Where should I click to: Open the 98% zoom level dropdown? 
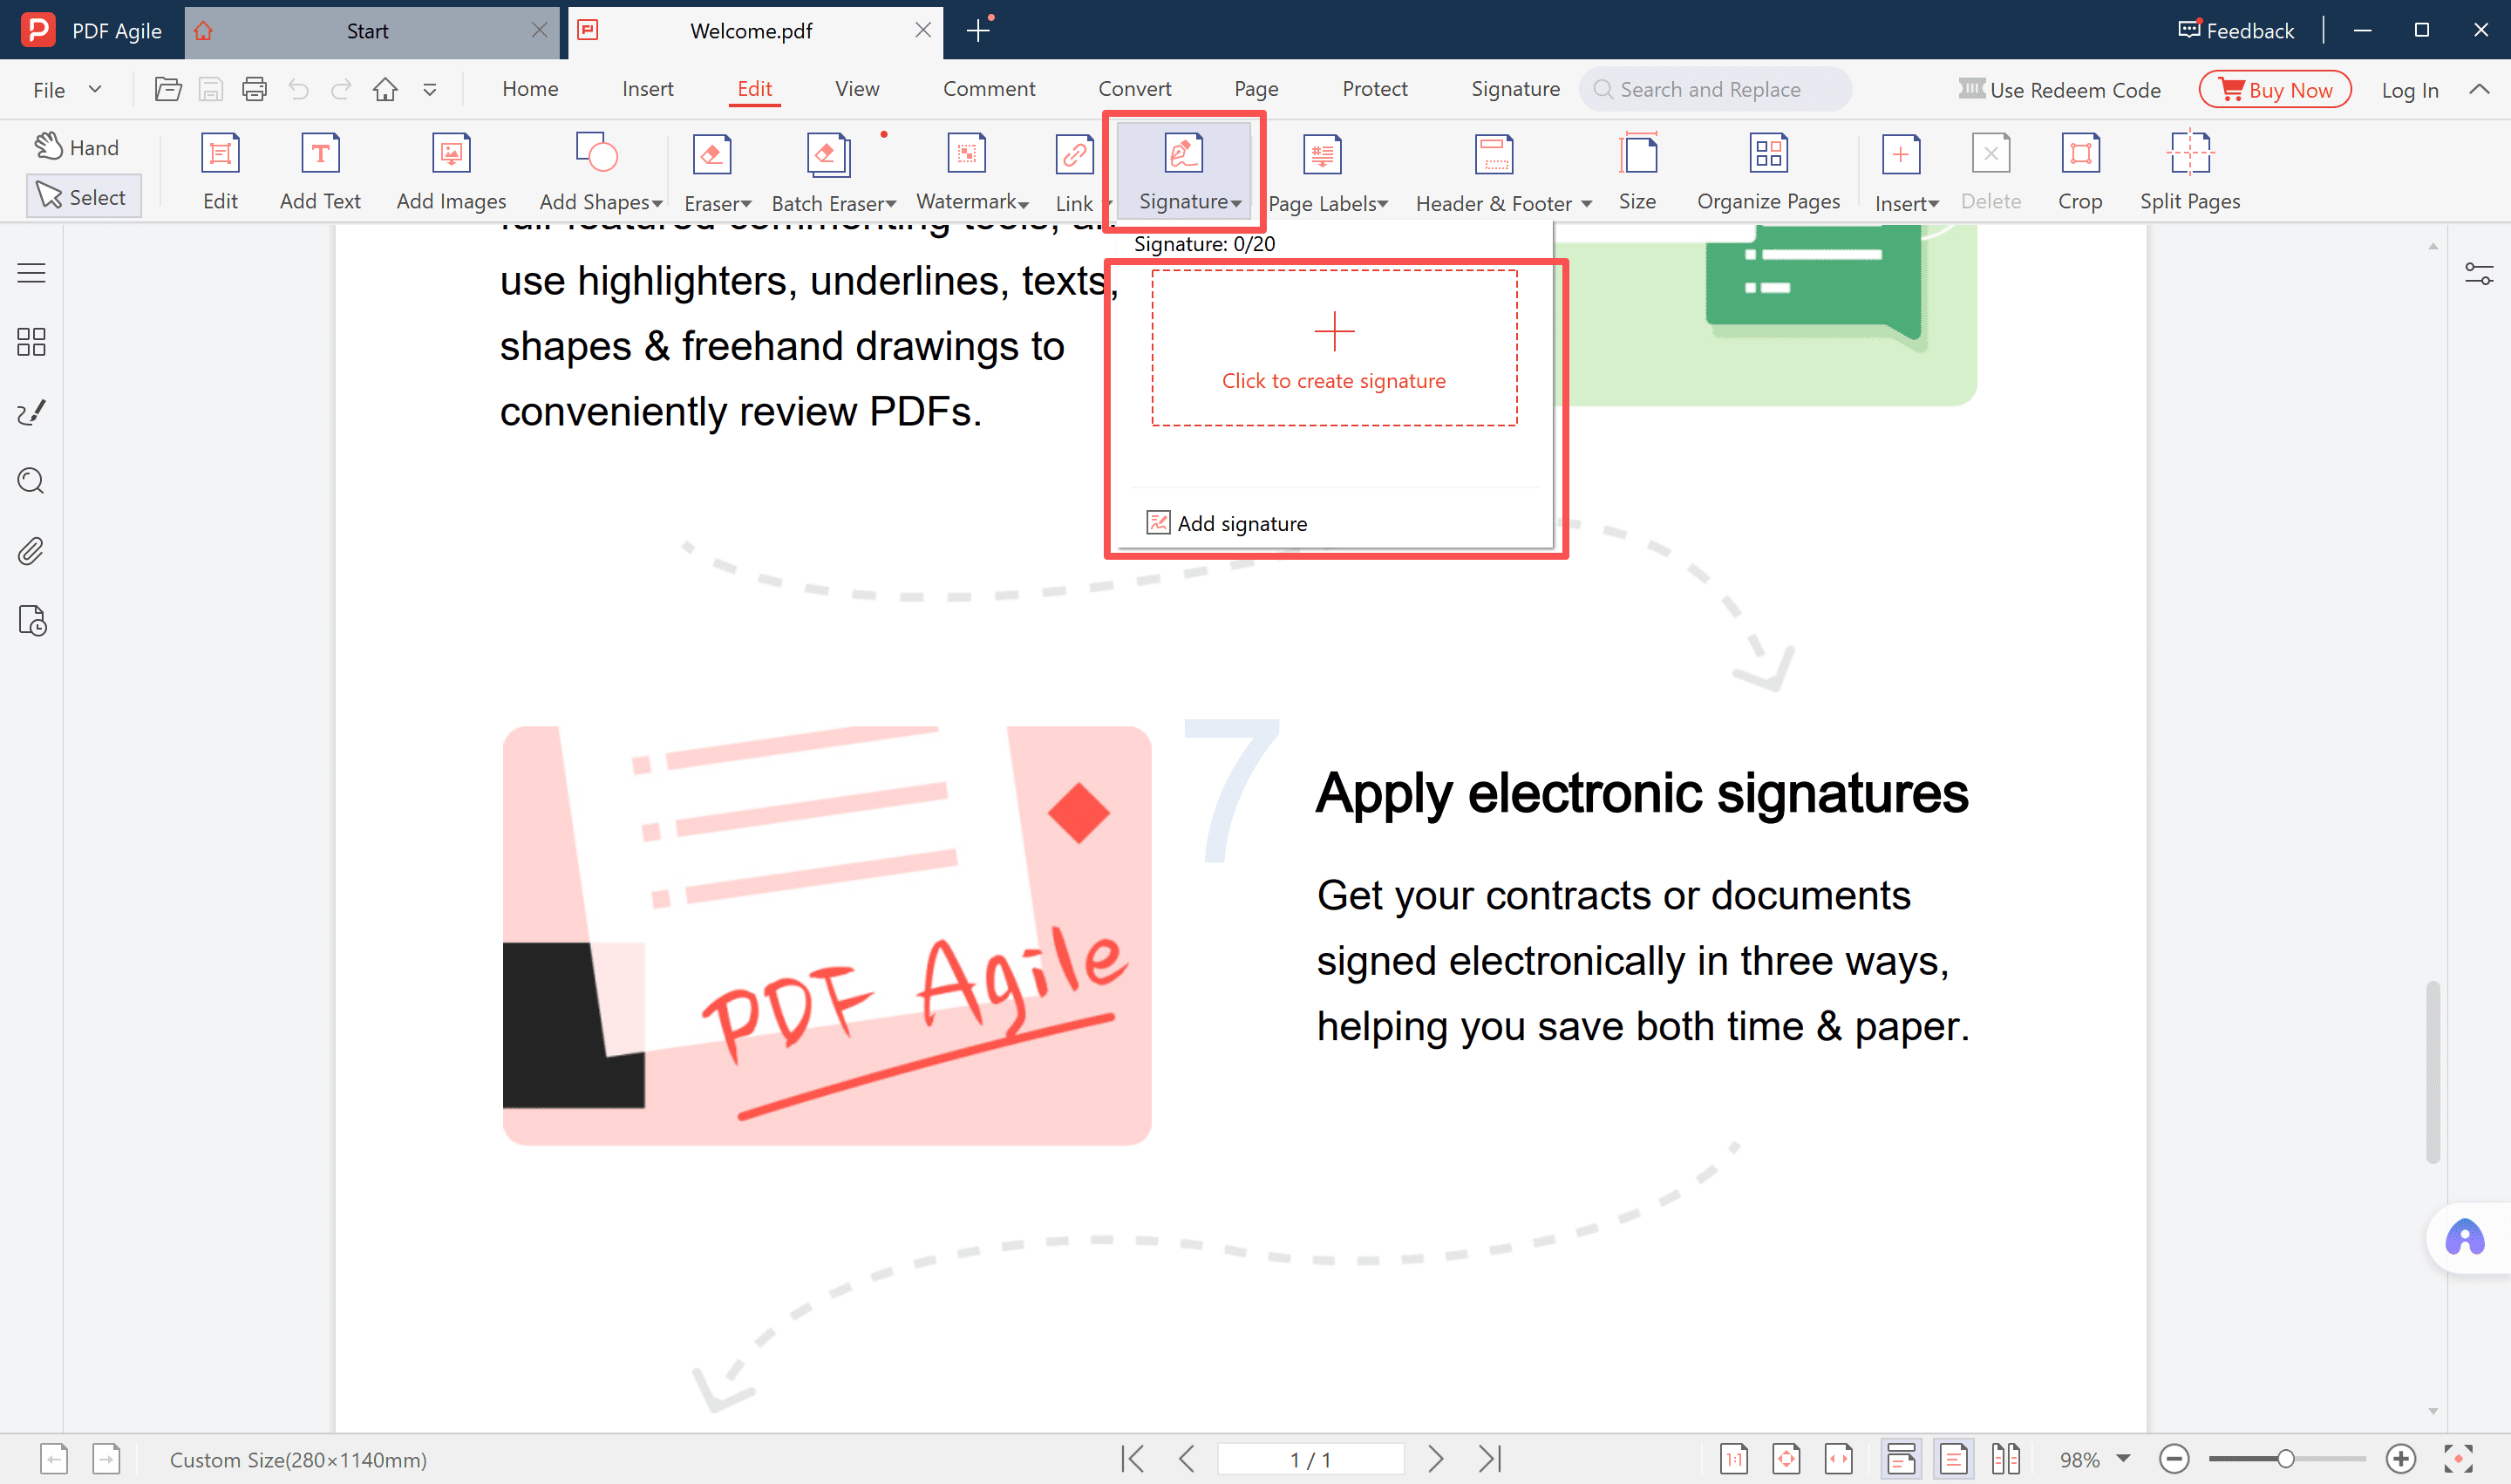point(2124,1459)
